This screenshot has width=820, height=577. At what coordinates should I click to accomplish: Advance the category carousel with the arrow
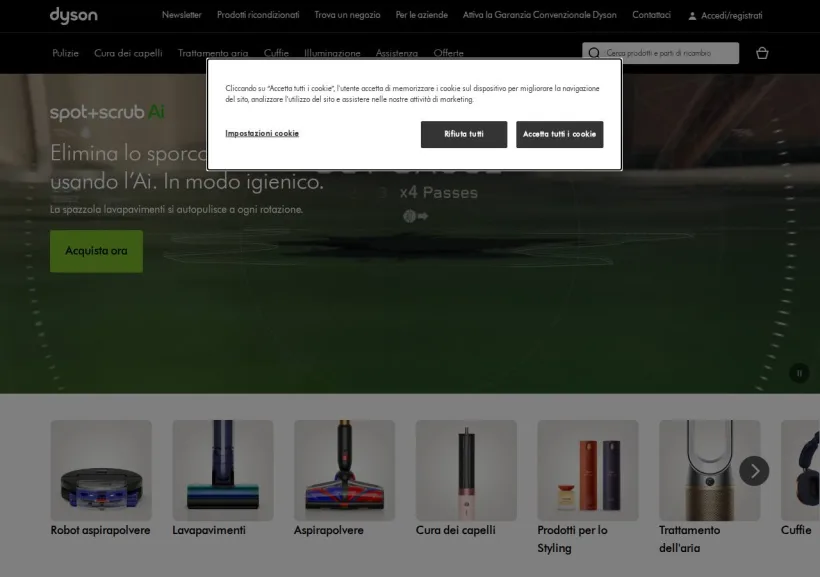tap(754, 471)
